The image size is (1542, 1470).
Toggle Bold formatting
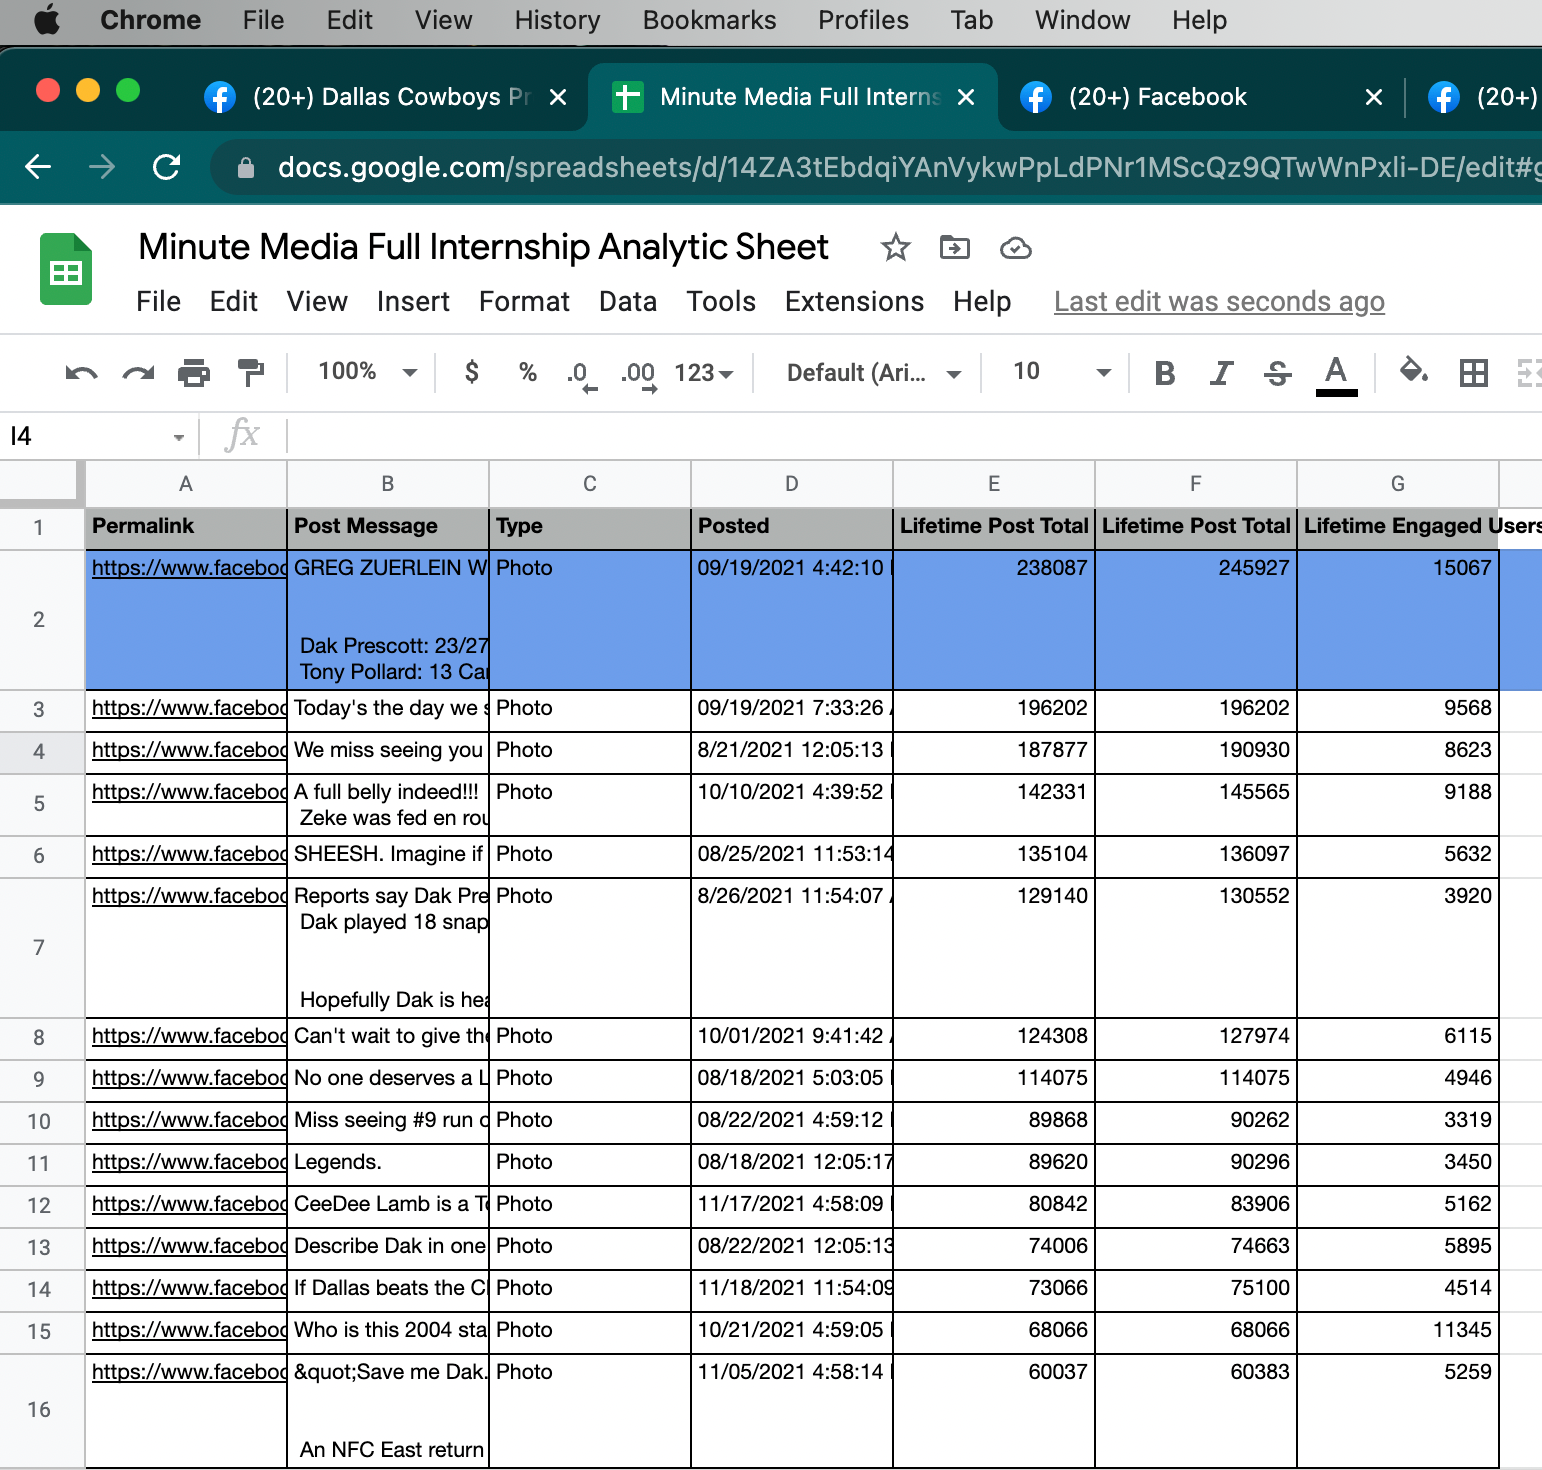(1164, 373)
